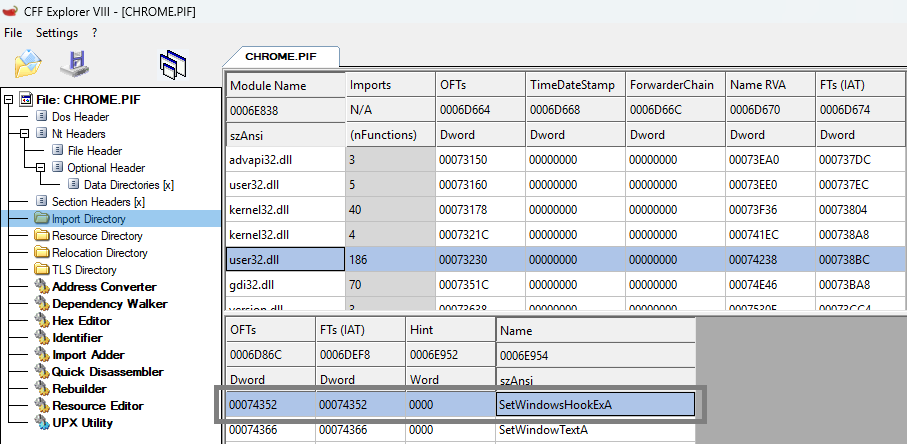Click the Dependency Walker tool icon

(x=42, y=303)
